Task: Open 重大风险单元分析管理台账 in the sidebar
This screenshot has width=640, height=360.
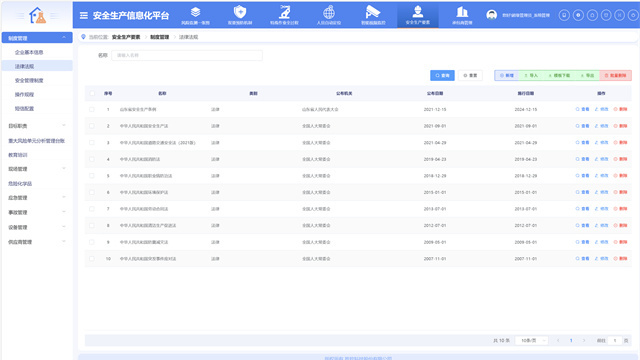Action: pos(36,141)
